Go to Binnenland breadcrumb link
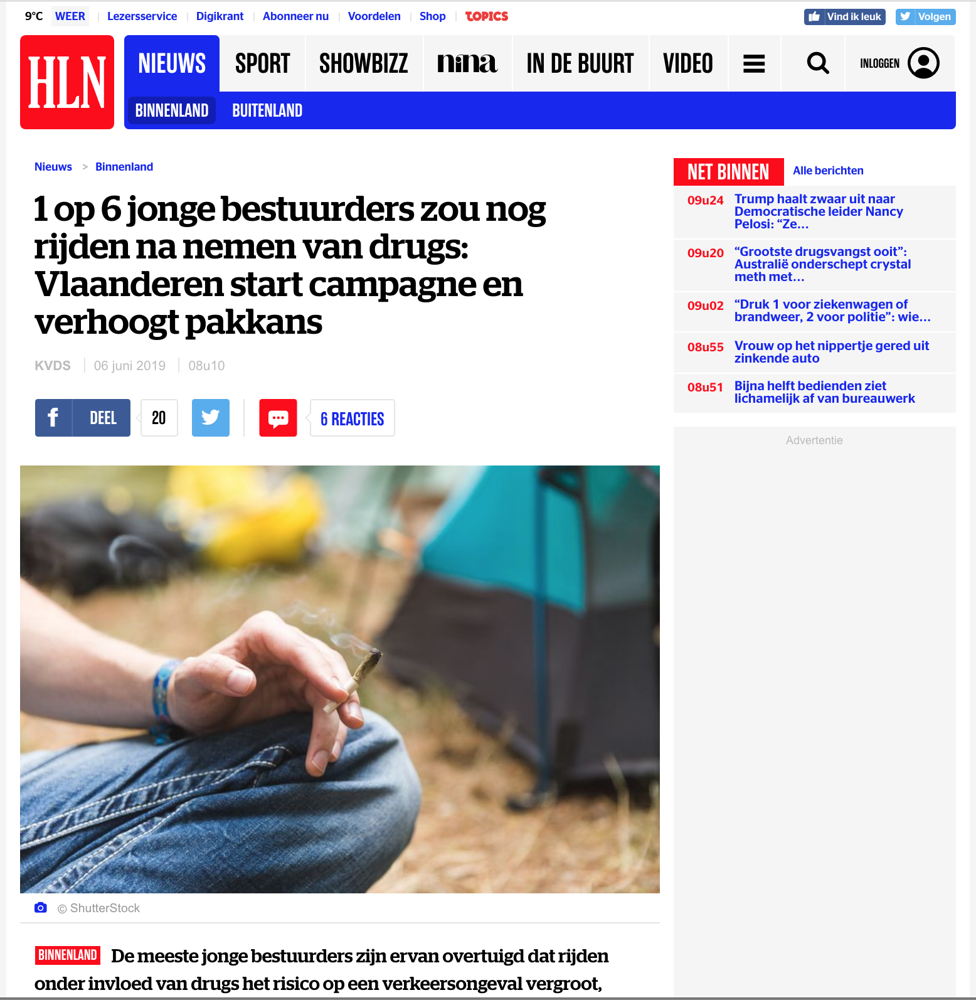Screen dimensions: 976x1000 click(x=124, y=166)
